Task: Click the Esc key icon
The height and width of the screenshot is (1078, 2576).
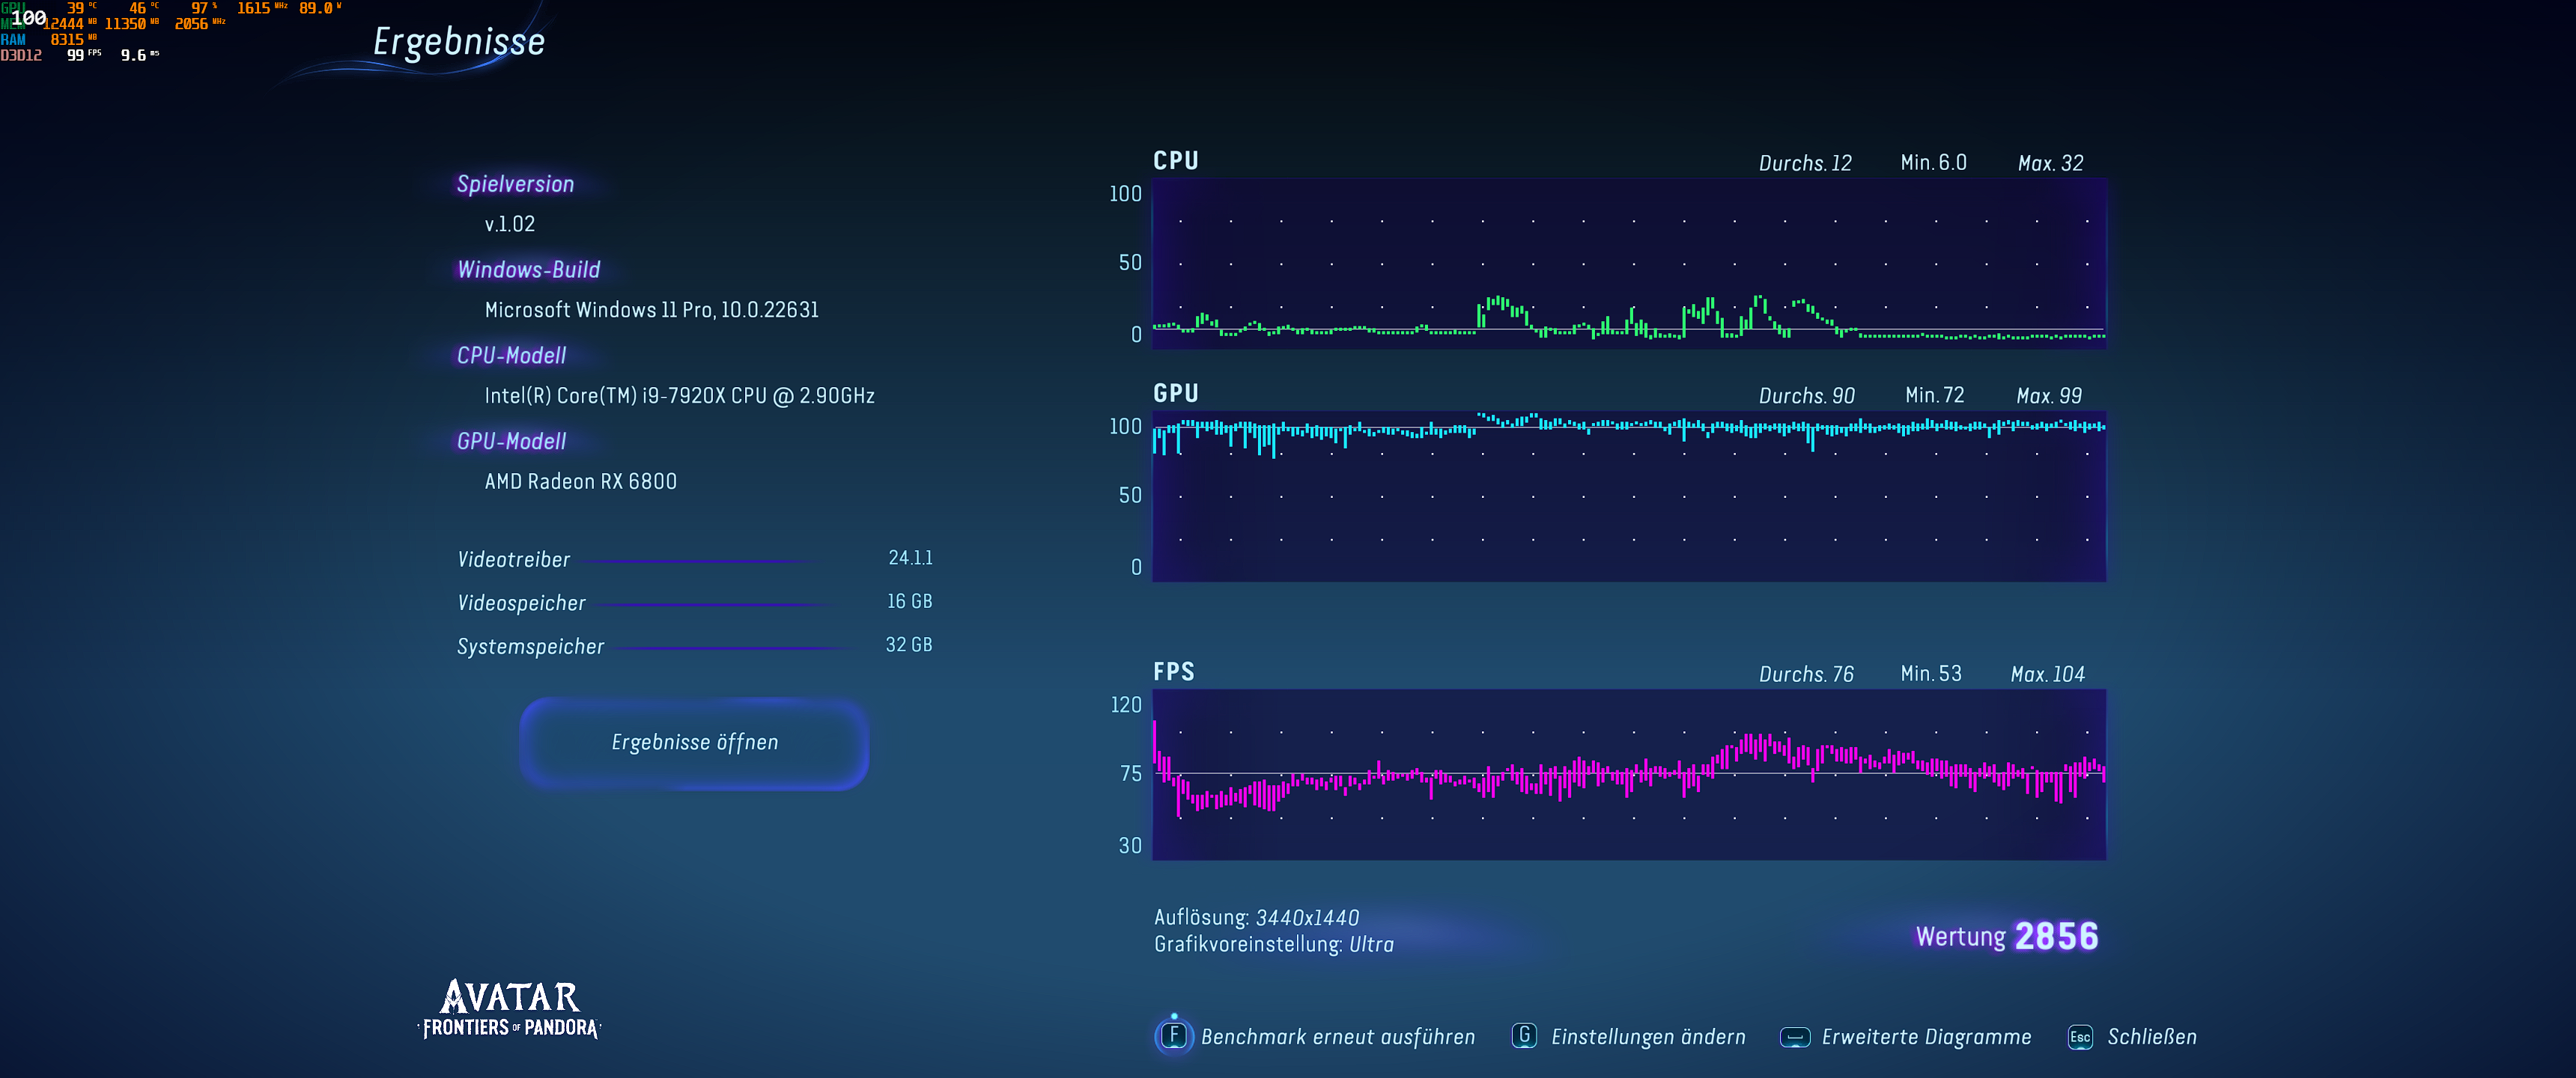Action: tap(2080, 1037)
